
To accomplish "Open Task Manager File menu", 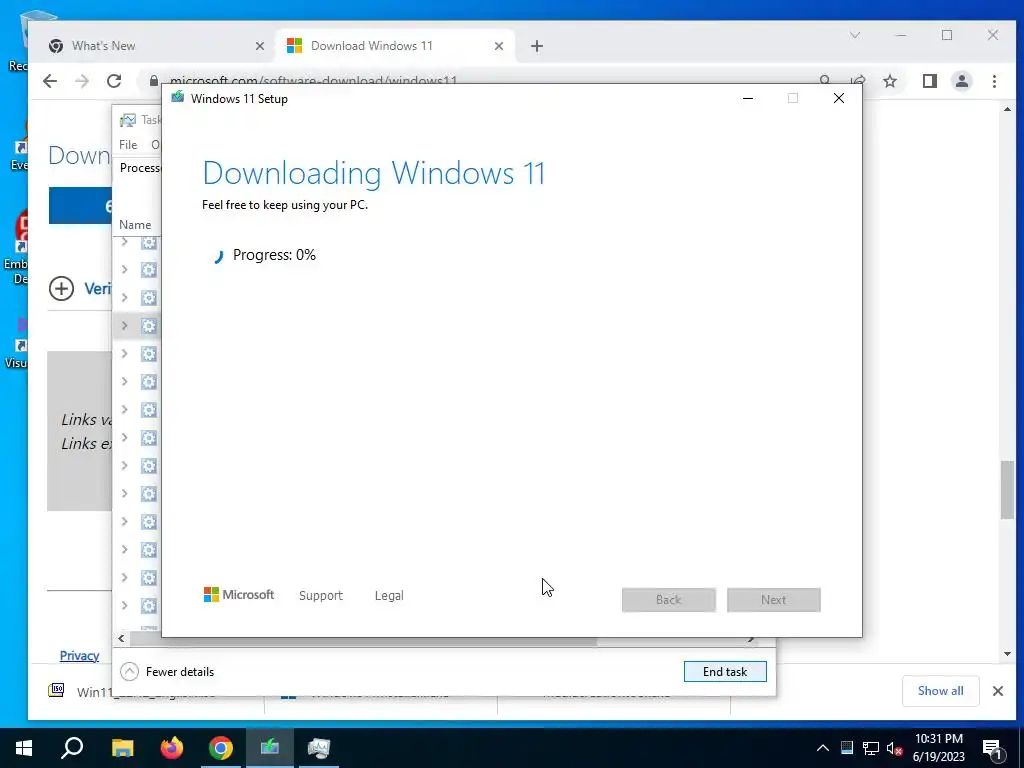I will 128,144.
